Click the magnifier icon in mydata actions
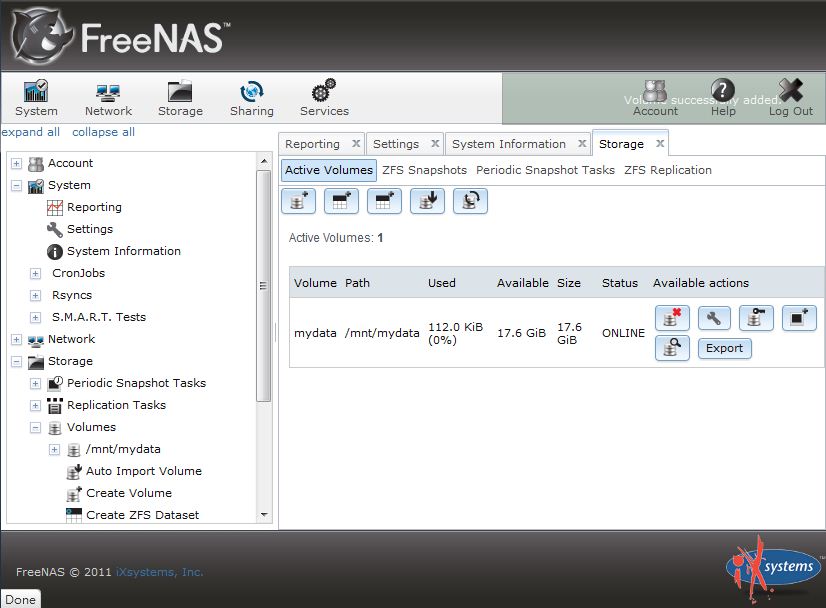The width and height of the screenshot is (826, 608). (672, 348)
